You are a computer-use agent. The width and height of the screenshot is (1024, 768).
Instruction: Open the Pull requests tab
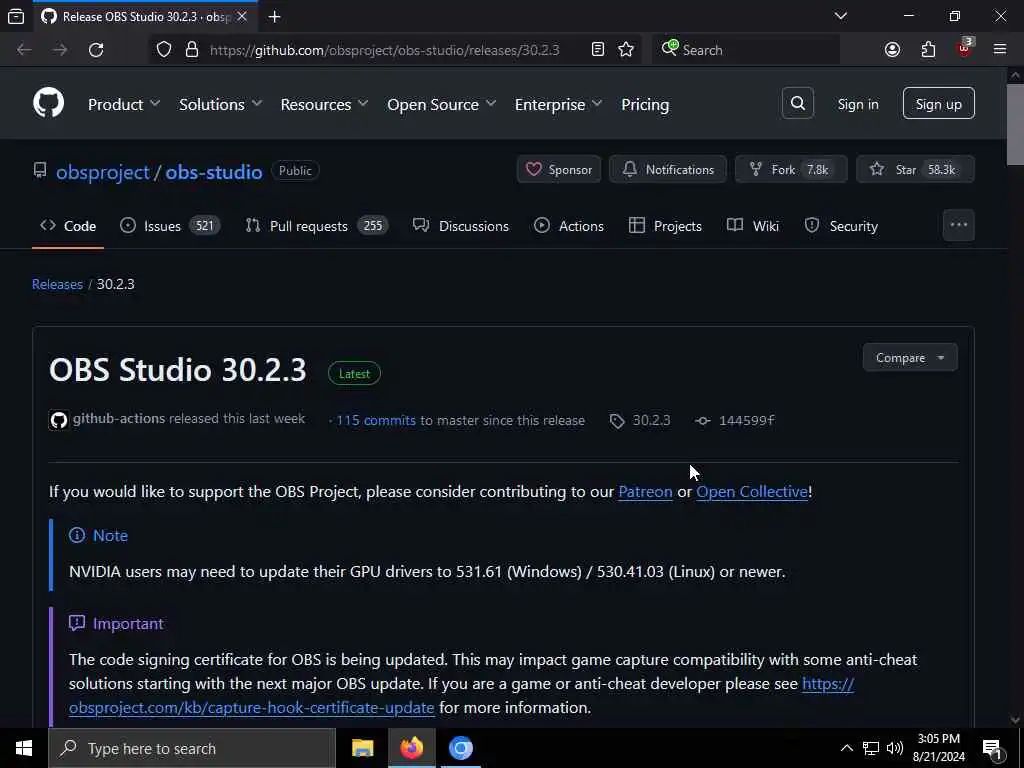[x=317, y=226]
